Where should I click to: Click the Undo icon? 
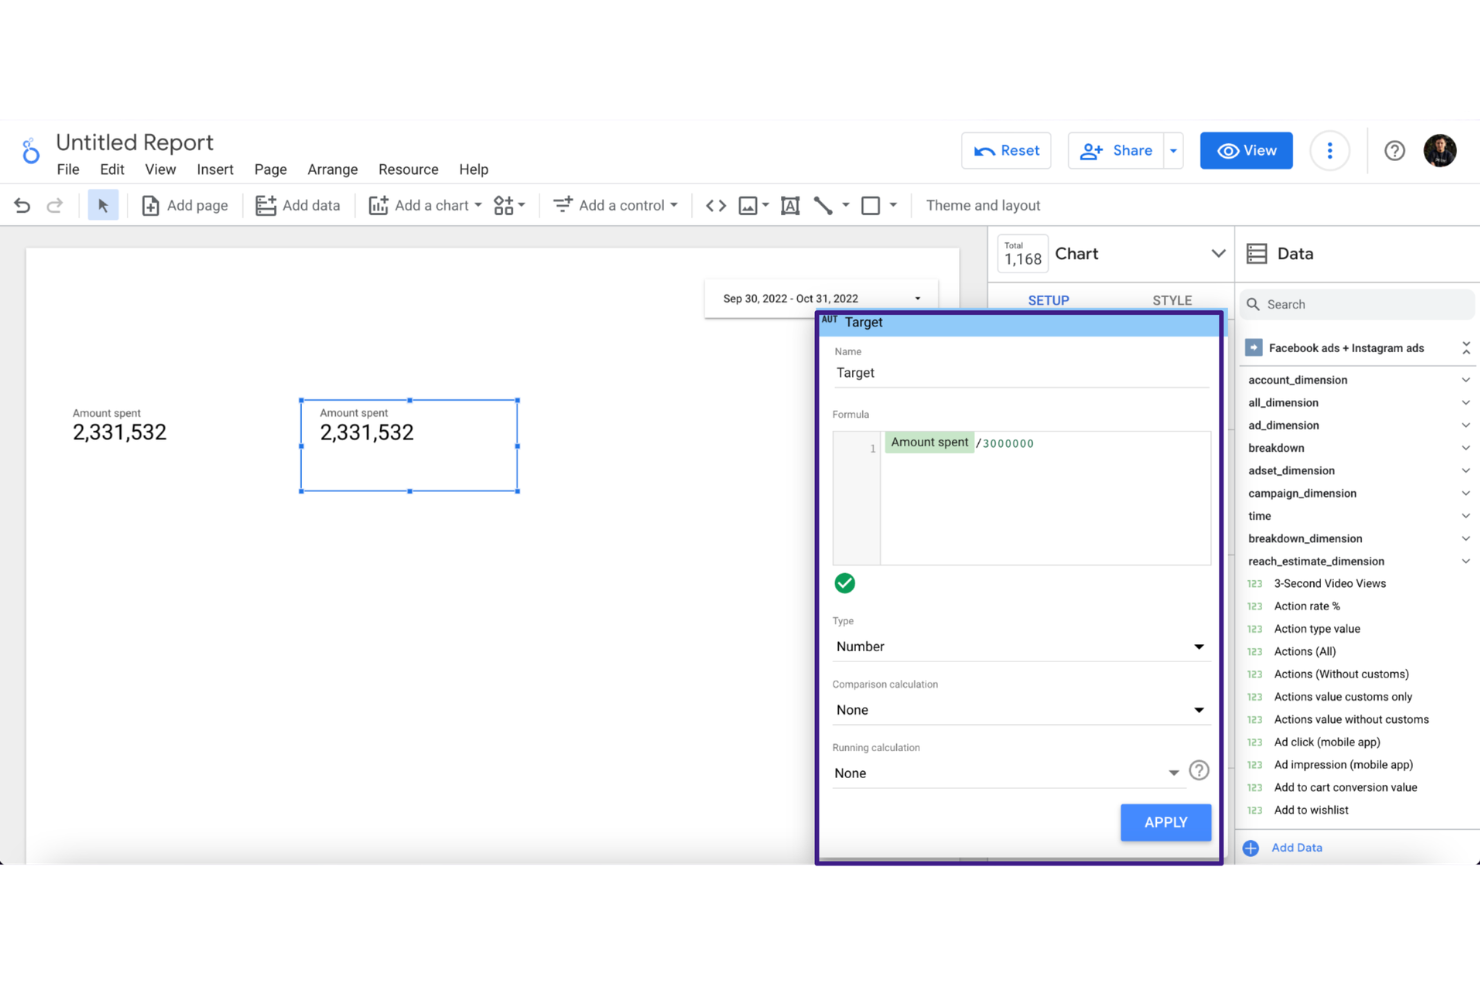[22, 205]
